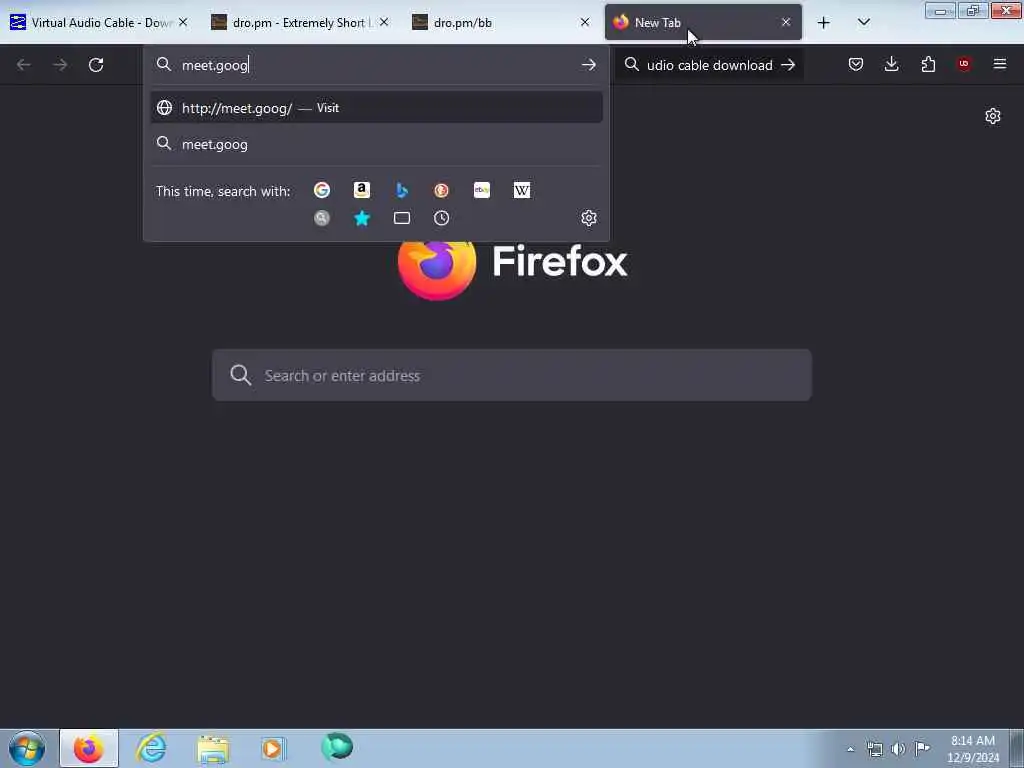Open a new tab with plus button
Viewport: 1024px width, 768px height.
click(824, 23)
